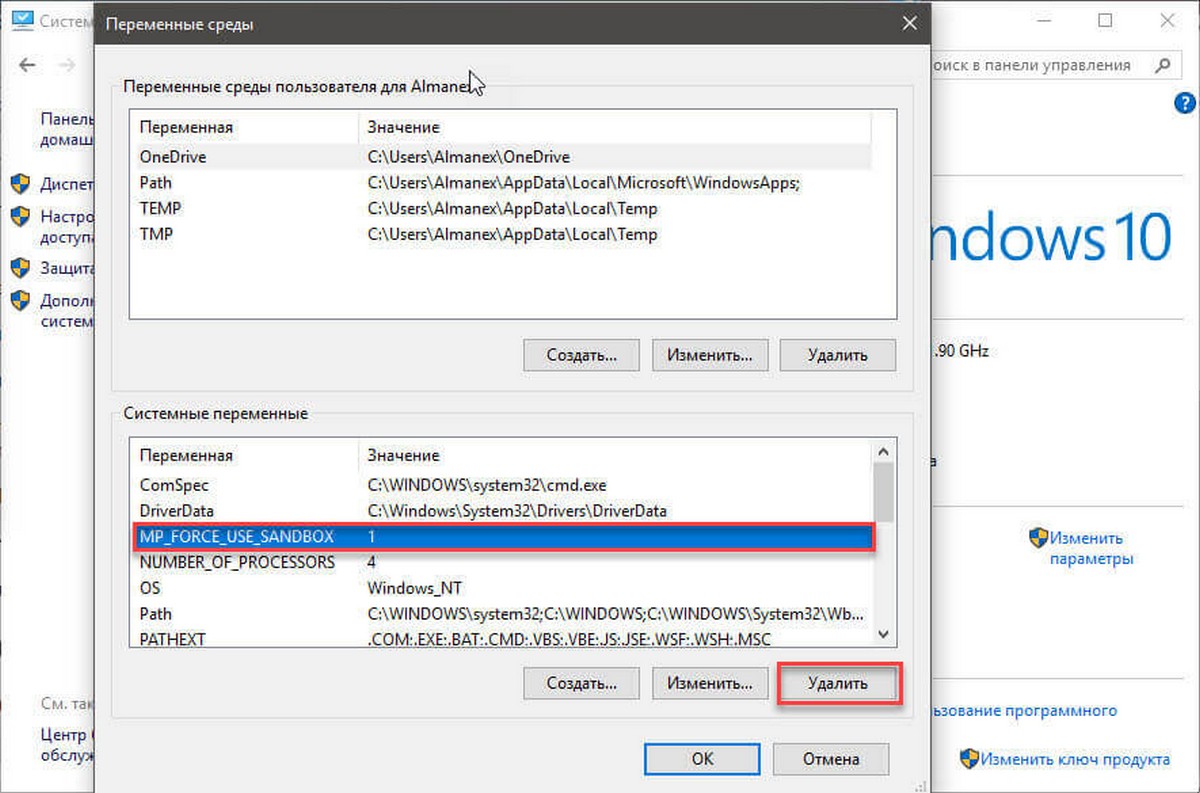Click the shield icon beside Изменить ключ продукта
The image size is (1200, 793).
click(969, 758)
